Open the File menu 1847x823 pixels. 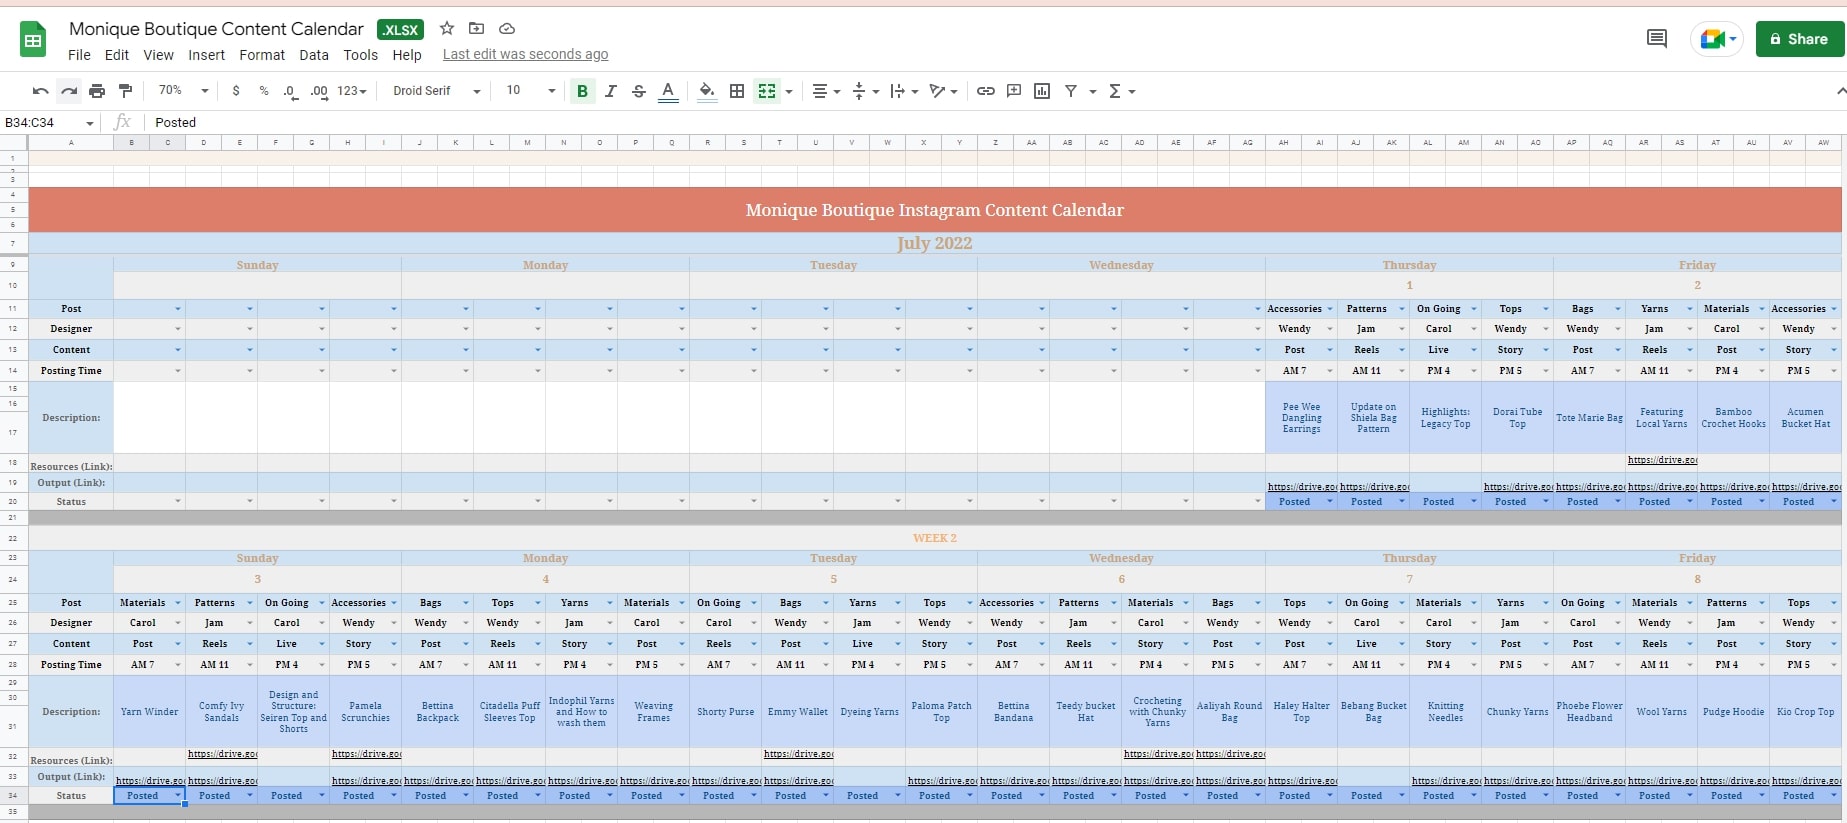(x=79, y=55)
